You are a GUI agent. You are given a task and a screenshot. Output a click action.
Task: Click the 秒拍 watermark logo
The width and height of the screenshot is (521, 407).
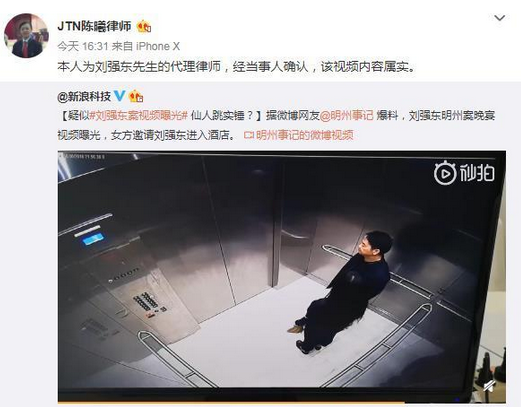(x=464, y=173)
